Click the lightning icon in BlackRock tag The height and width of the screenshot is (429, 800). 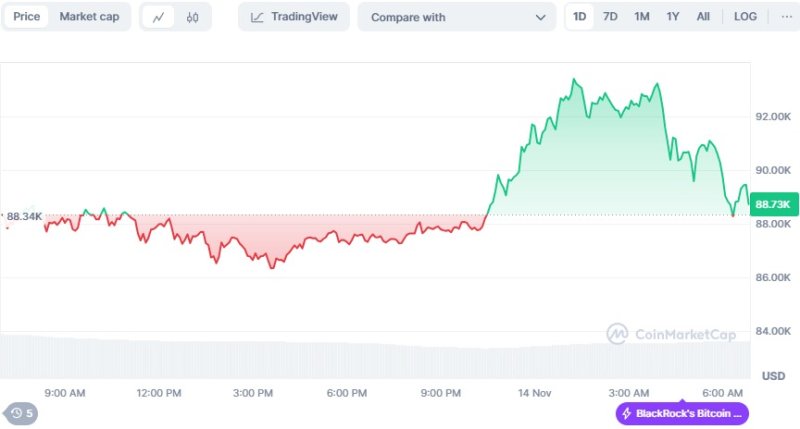[627, 413]
